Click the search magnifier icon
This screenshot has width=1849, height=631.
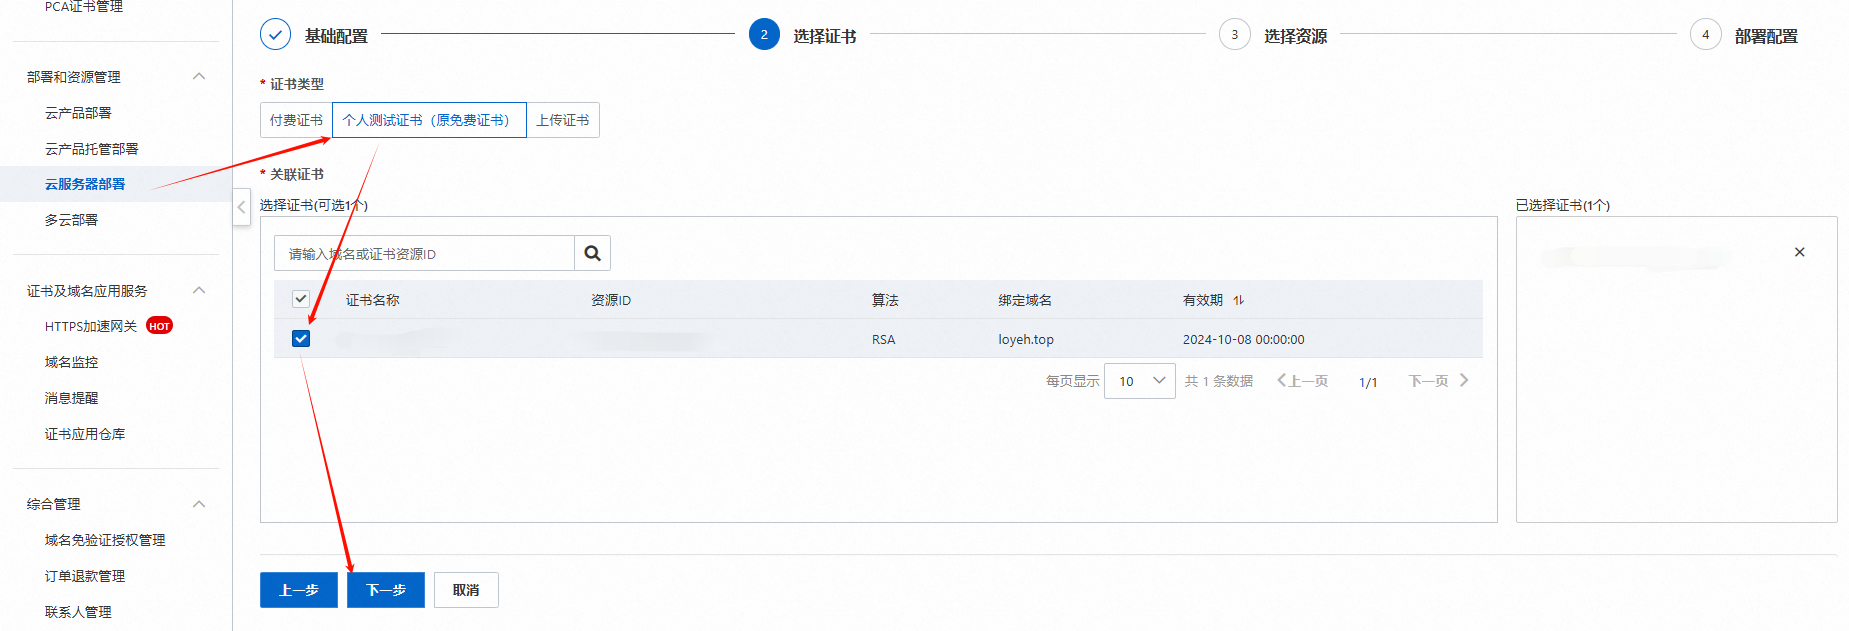point(592,253)
